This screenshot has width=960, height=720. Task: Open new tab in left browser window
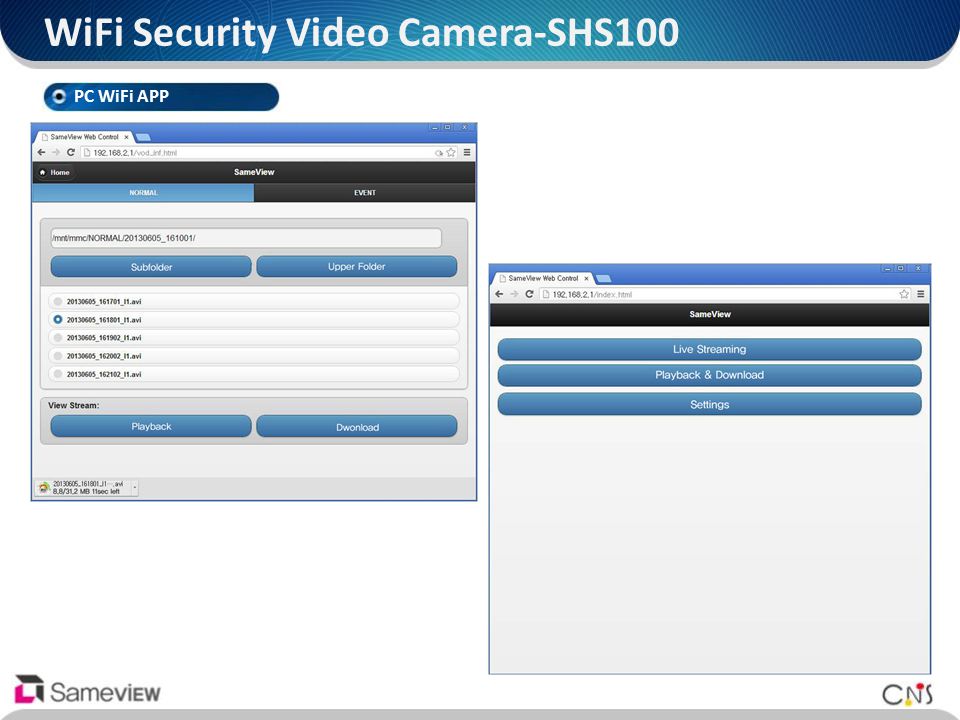pyautogui.click(x=143, y=137)
